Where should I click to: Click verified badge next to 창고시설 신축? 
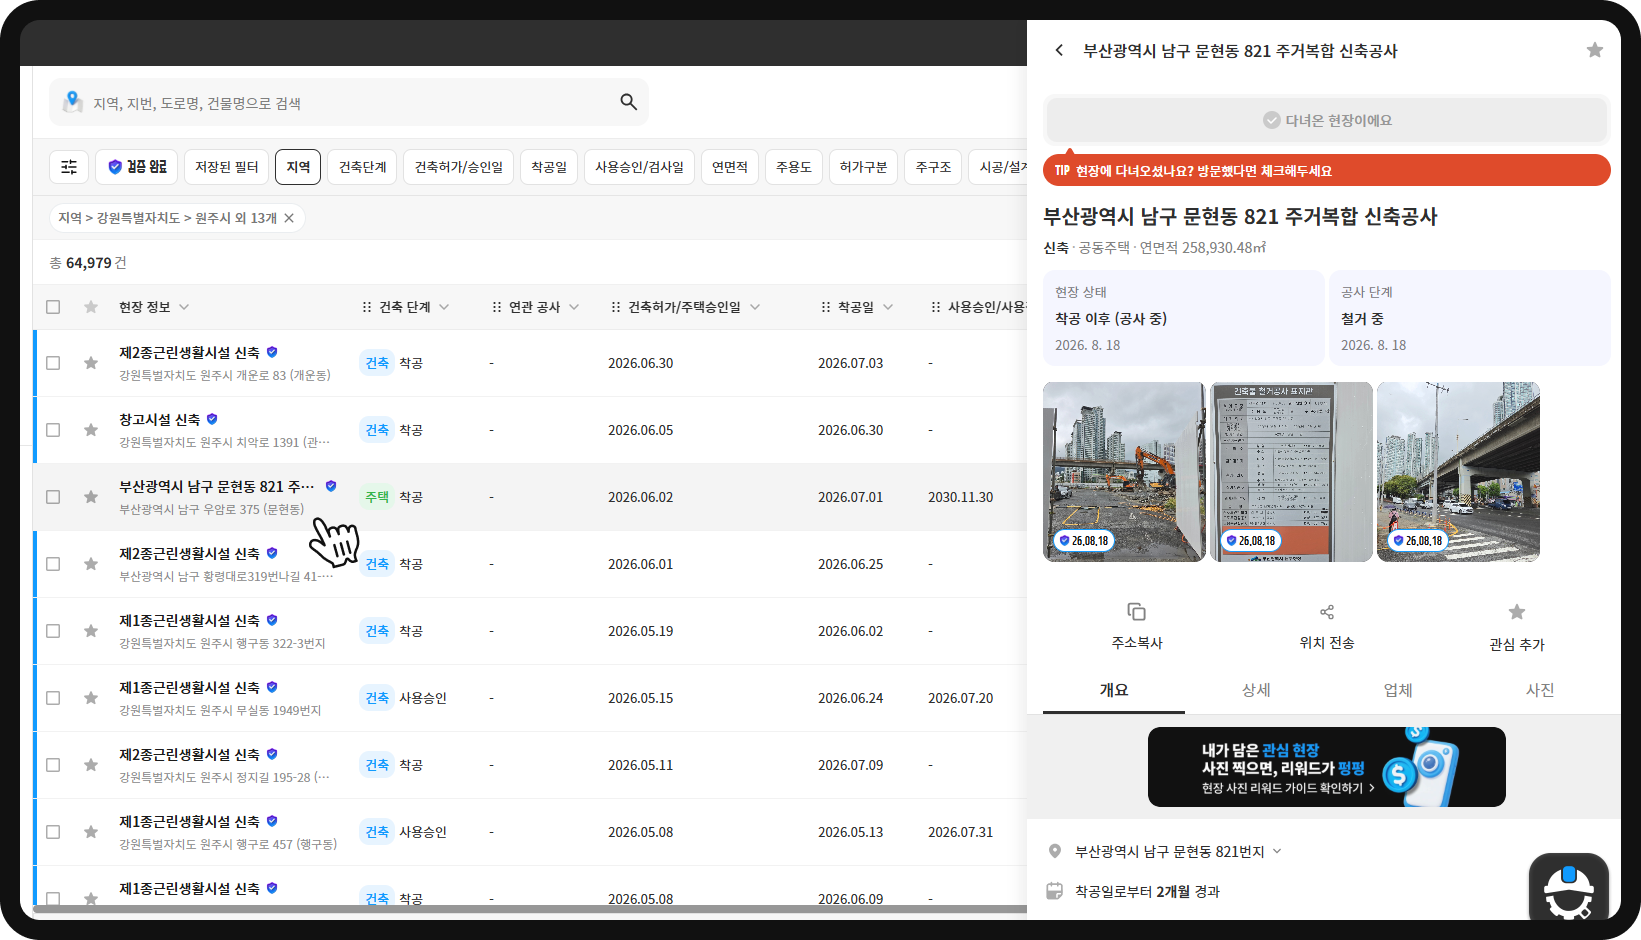(x=212, y=419)
